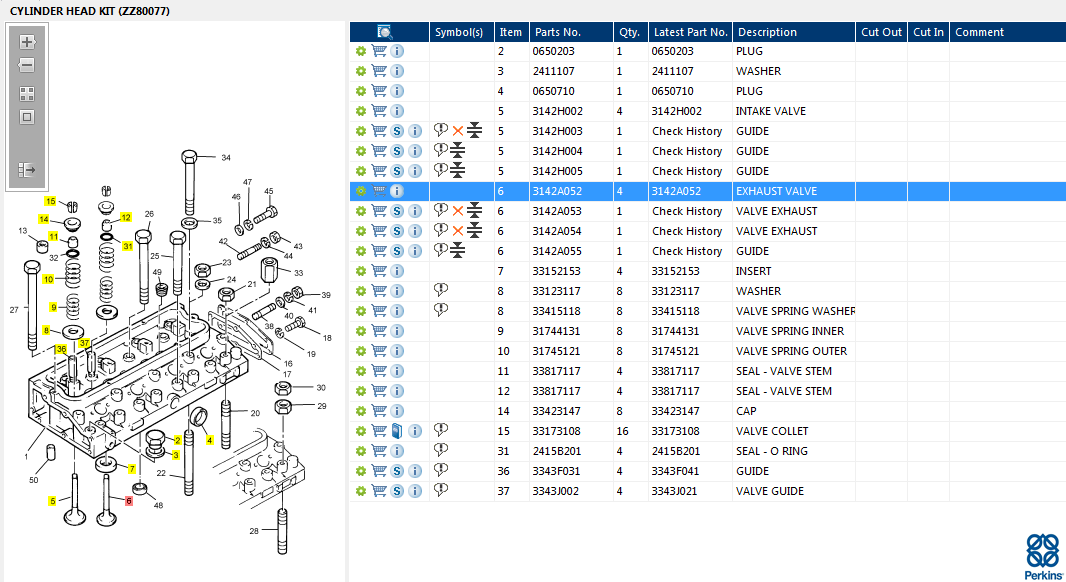1066x582 pixels.
Task: Click the Description column header
Action: [x=767, y=32]
